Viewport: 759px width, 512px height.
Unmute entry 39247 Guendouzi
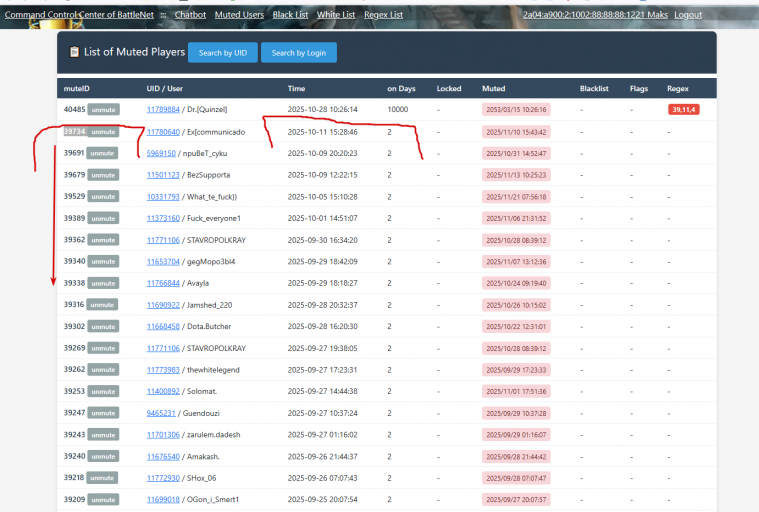(x=104, y=413)
